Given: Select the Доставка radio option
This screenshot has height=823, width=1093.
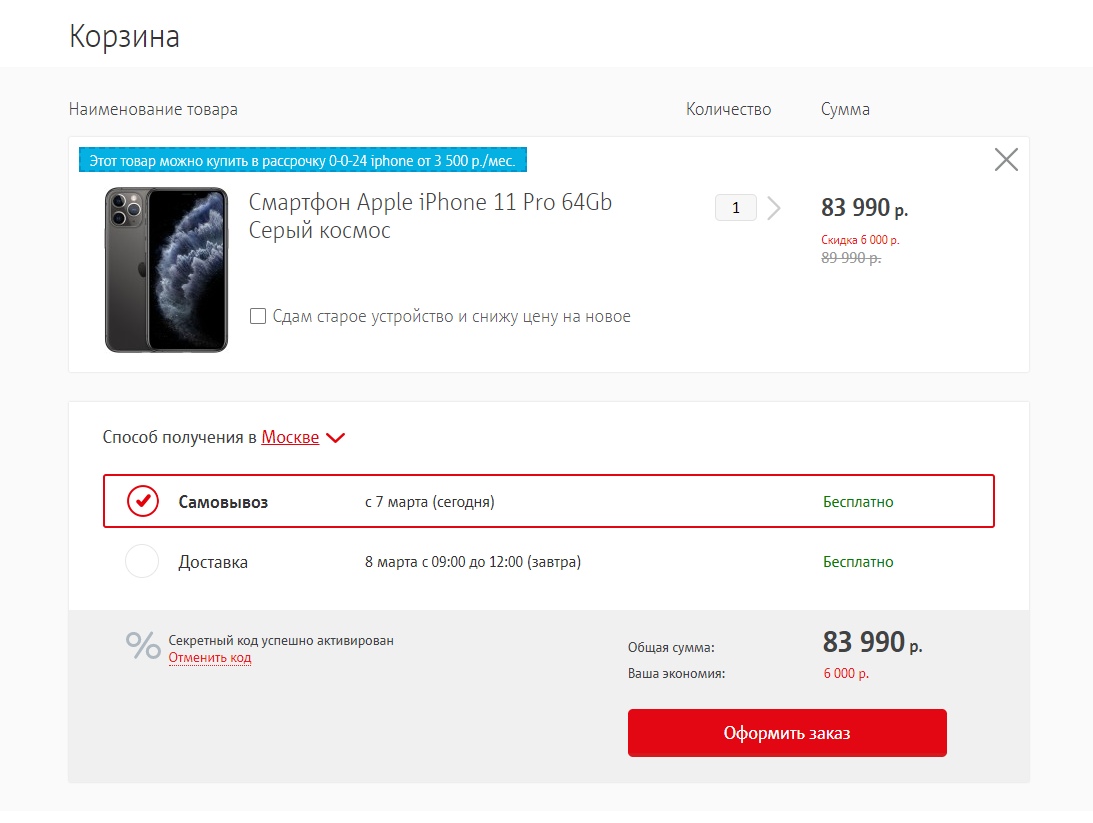Looking at the screenshot, I should 142,561.
